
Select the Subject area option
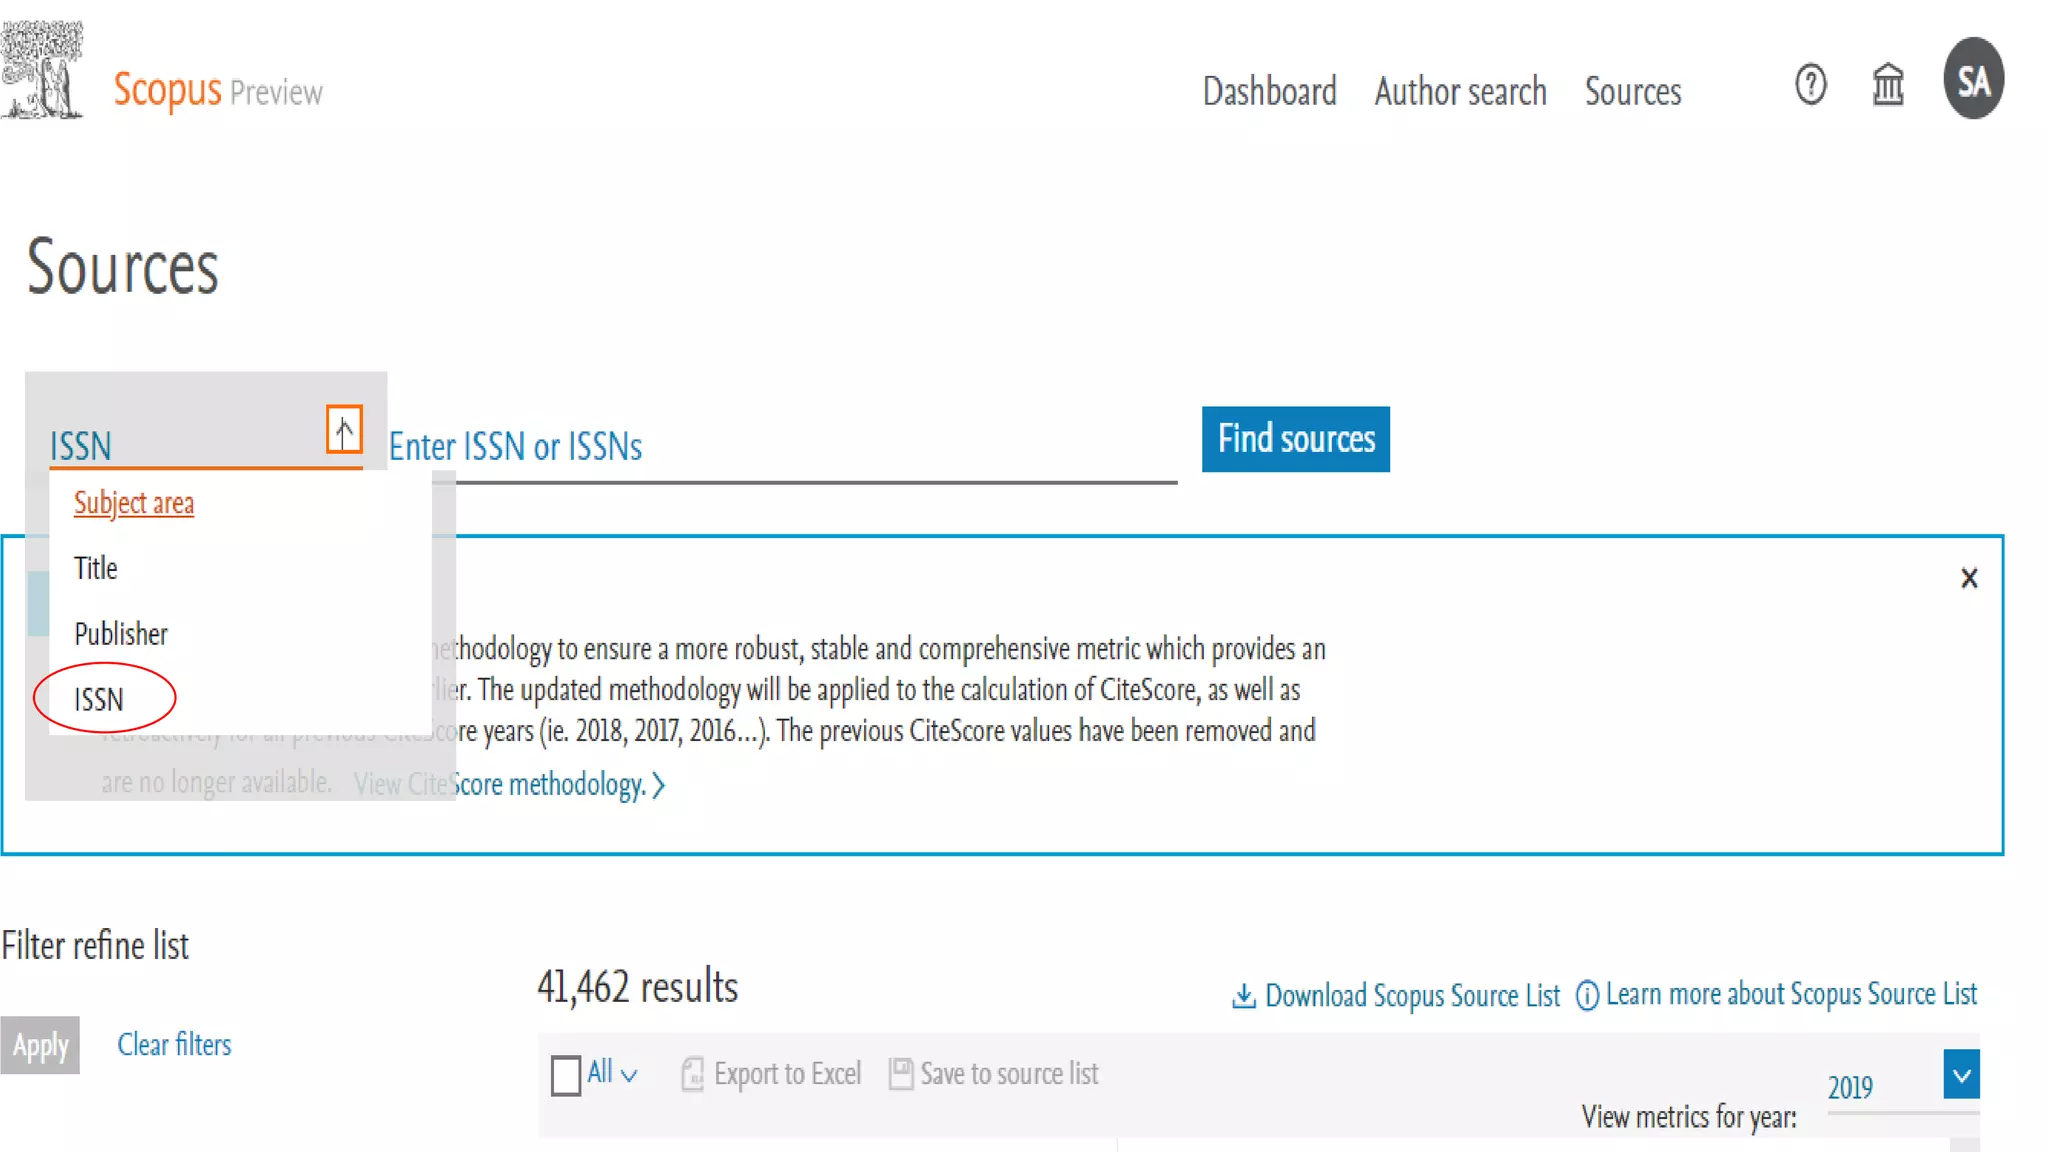134,503
